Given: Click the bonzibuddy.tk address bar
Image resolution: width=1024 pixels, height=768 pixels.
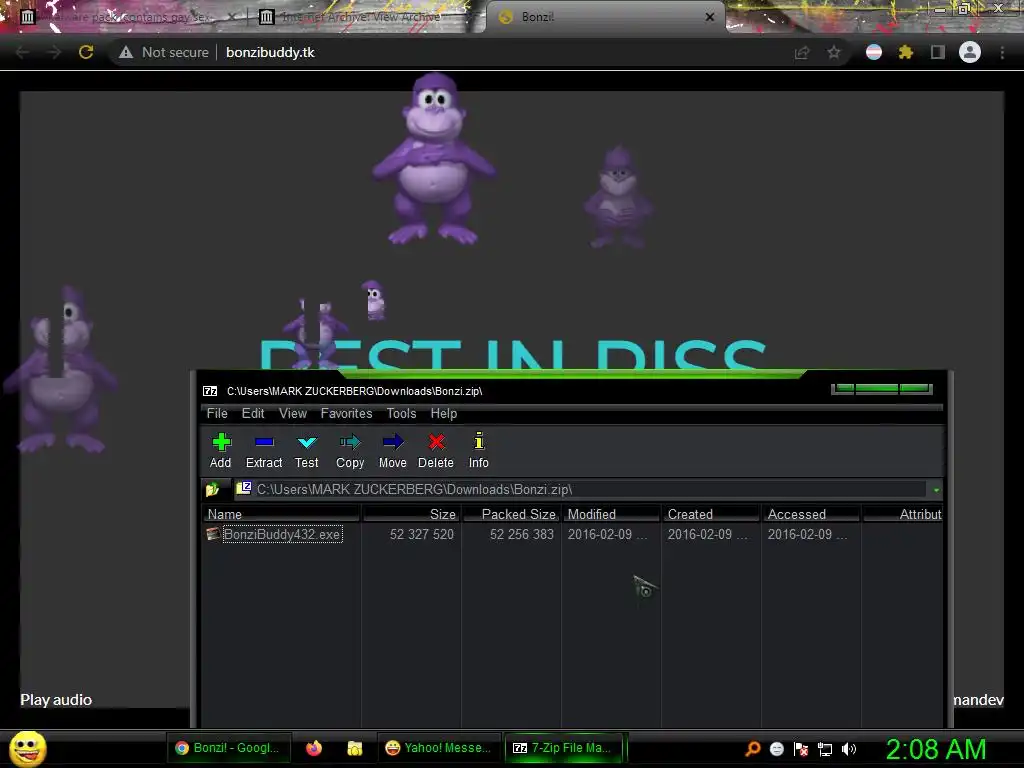Looking at the screenshot, I should [x=270, y=52].
